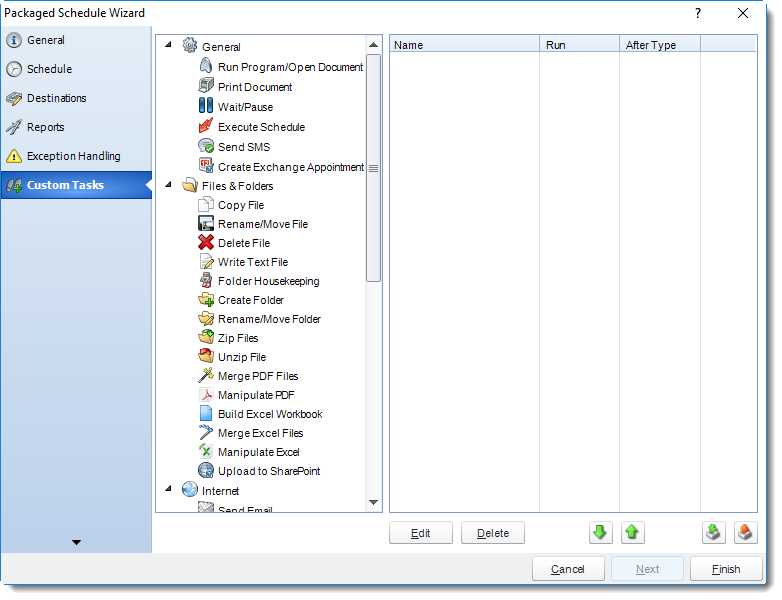The image size is (782, 600).
Task: Click the help question mark icon
Action: [x=698, y=13]
